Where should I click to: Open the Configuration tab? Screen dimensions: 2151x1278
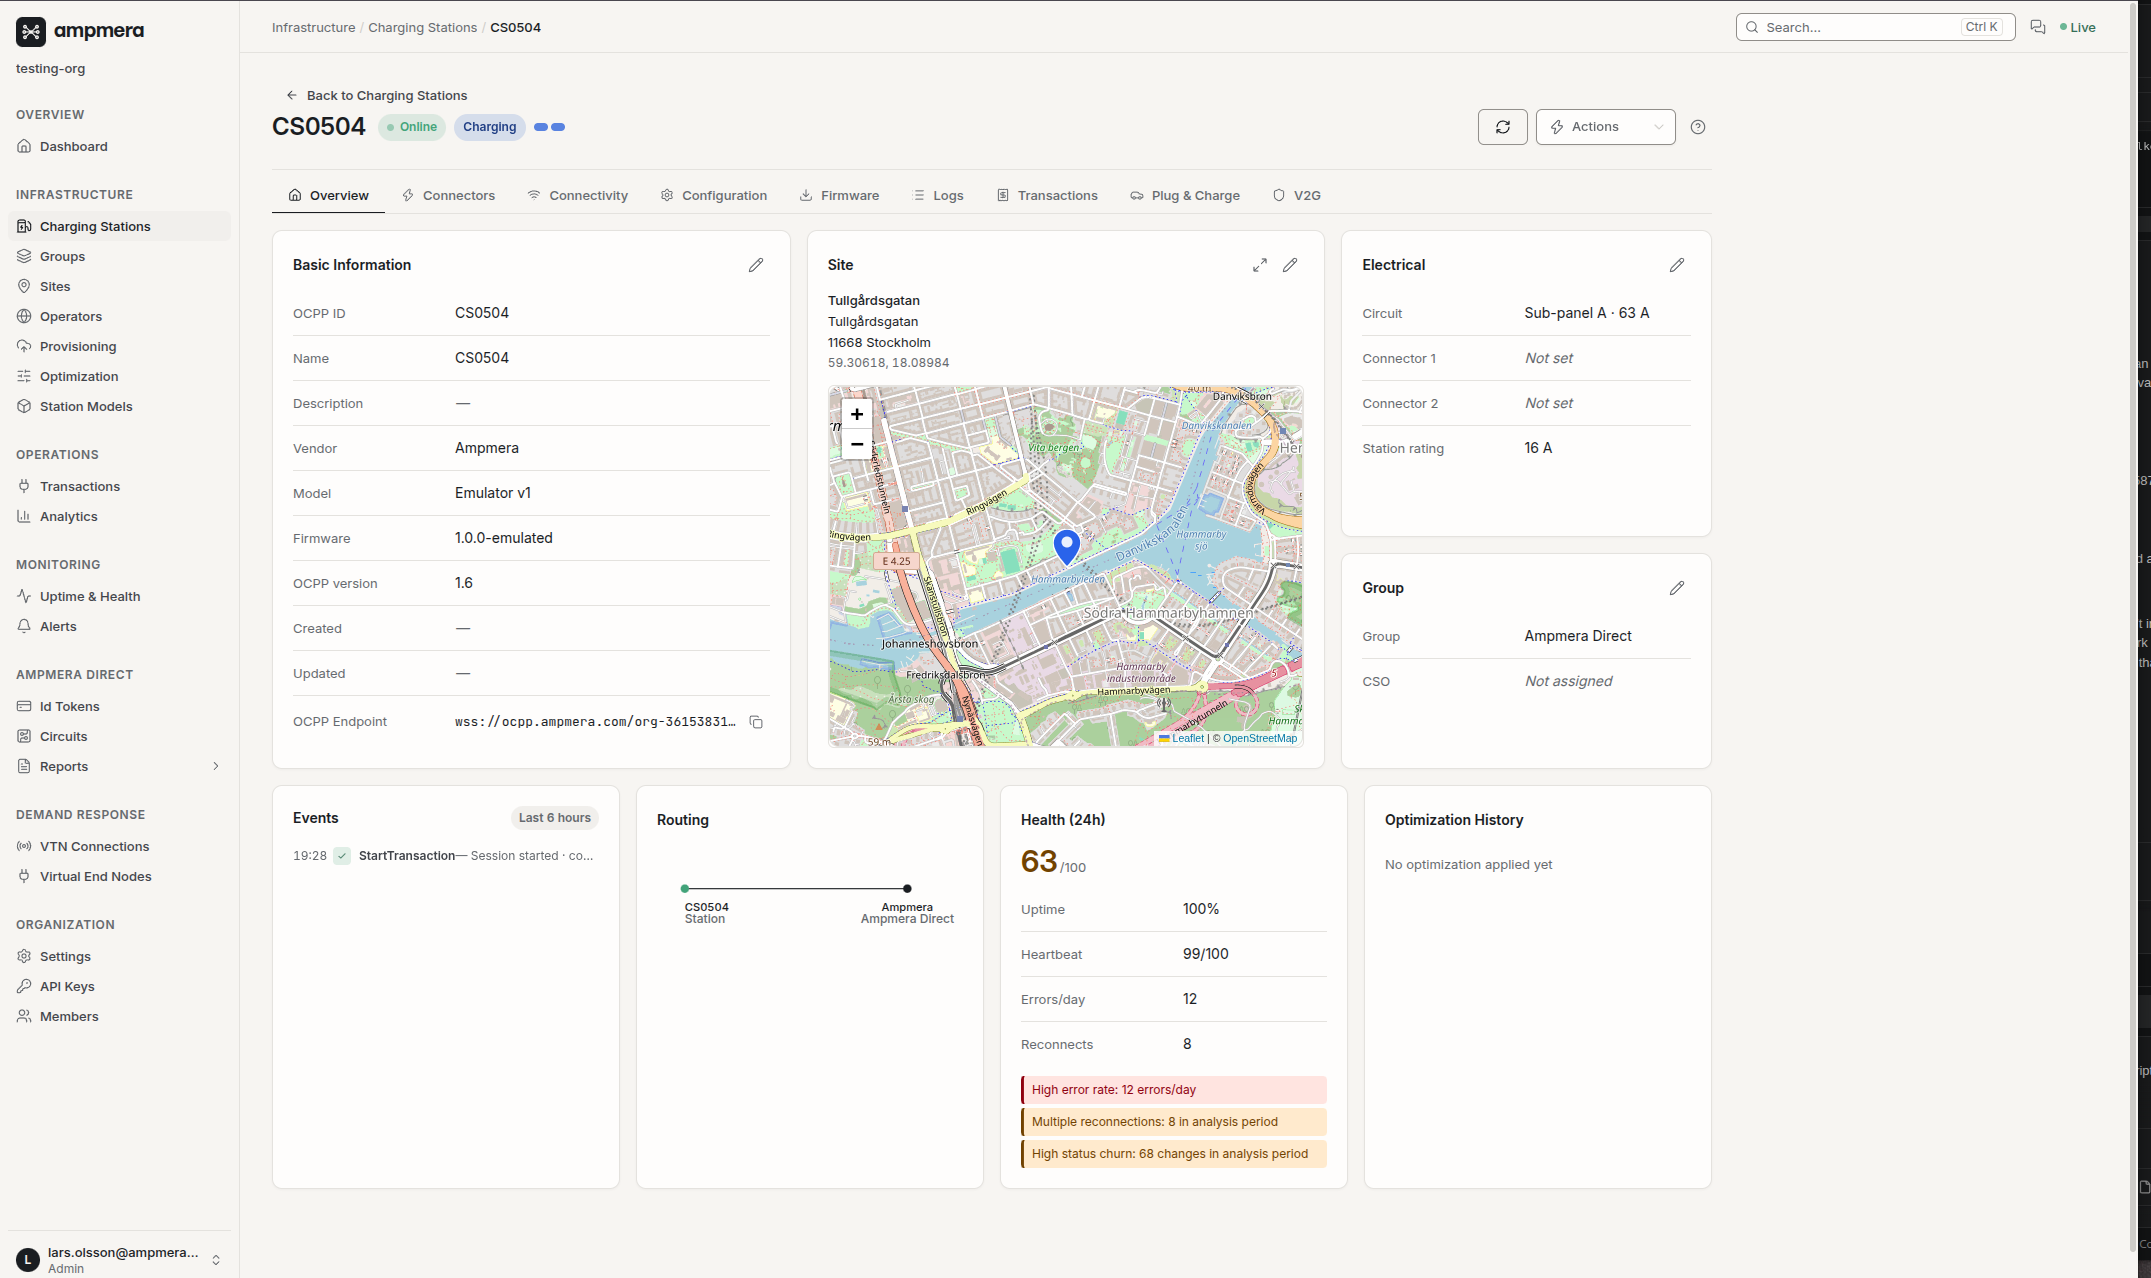[x=714, y=195]
